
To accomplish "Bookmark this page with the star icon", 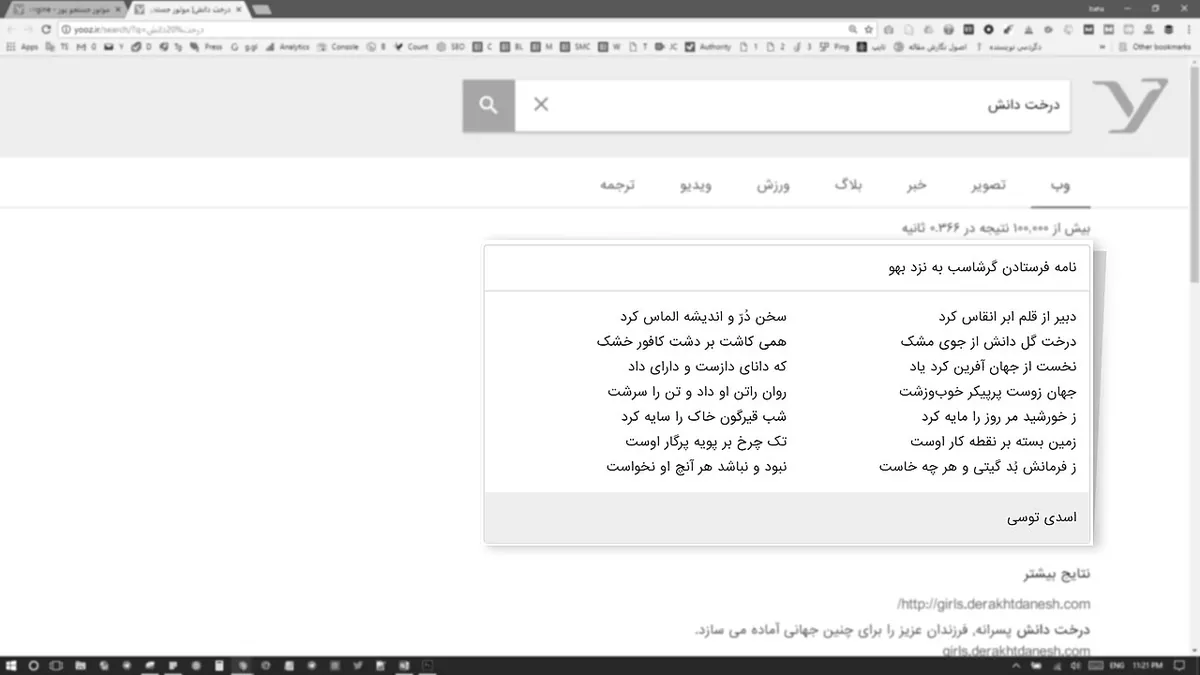I will [868, 29].
